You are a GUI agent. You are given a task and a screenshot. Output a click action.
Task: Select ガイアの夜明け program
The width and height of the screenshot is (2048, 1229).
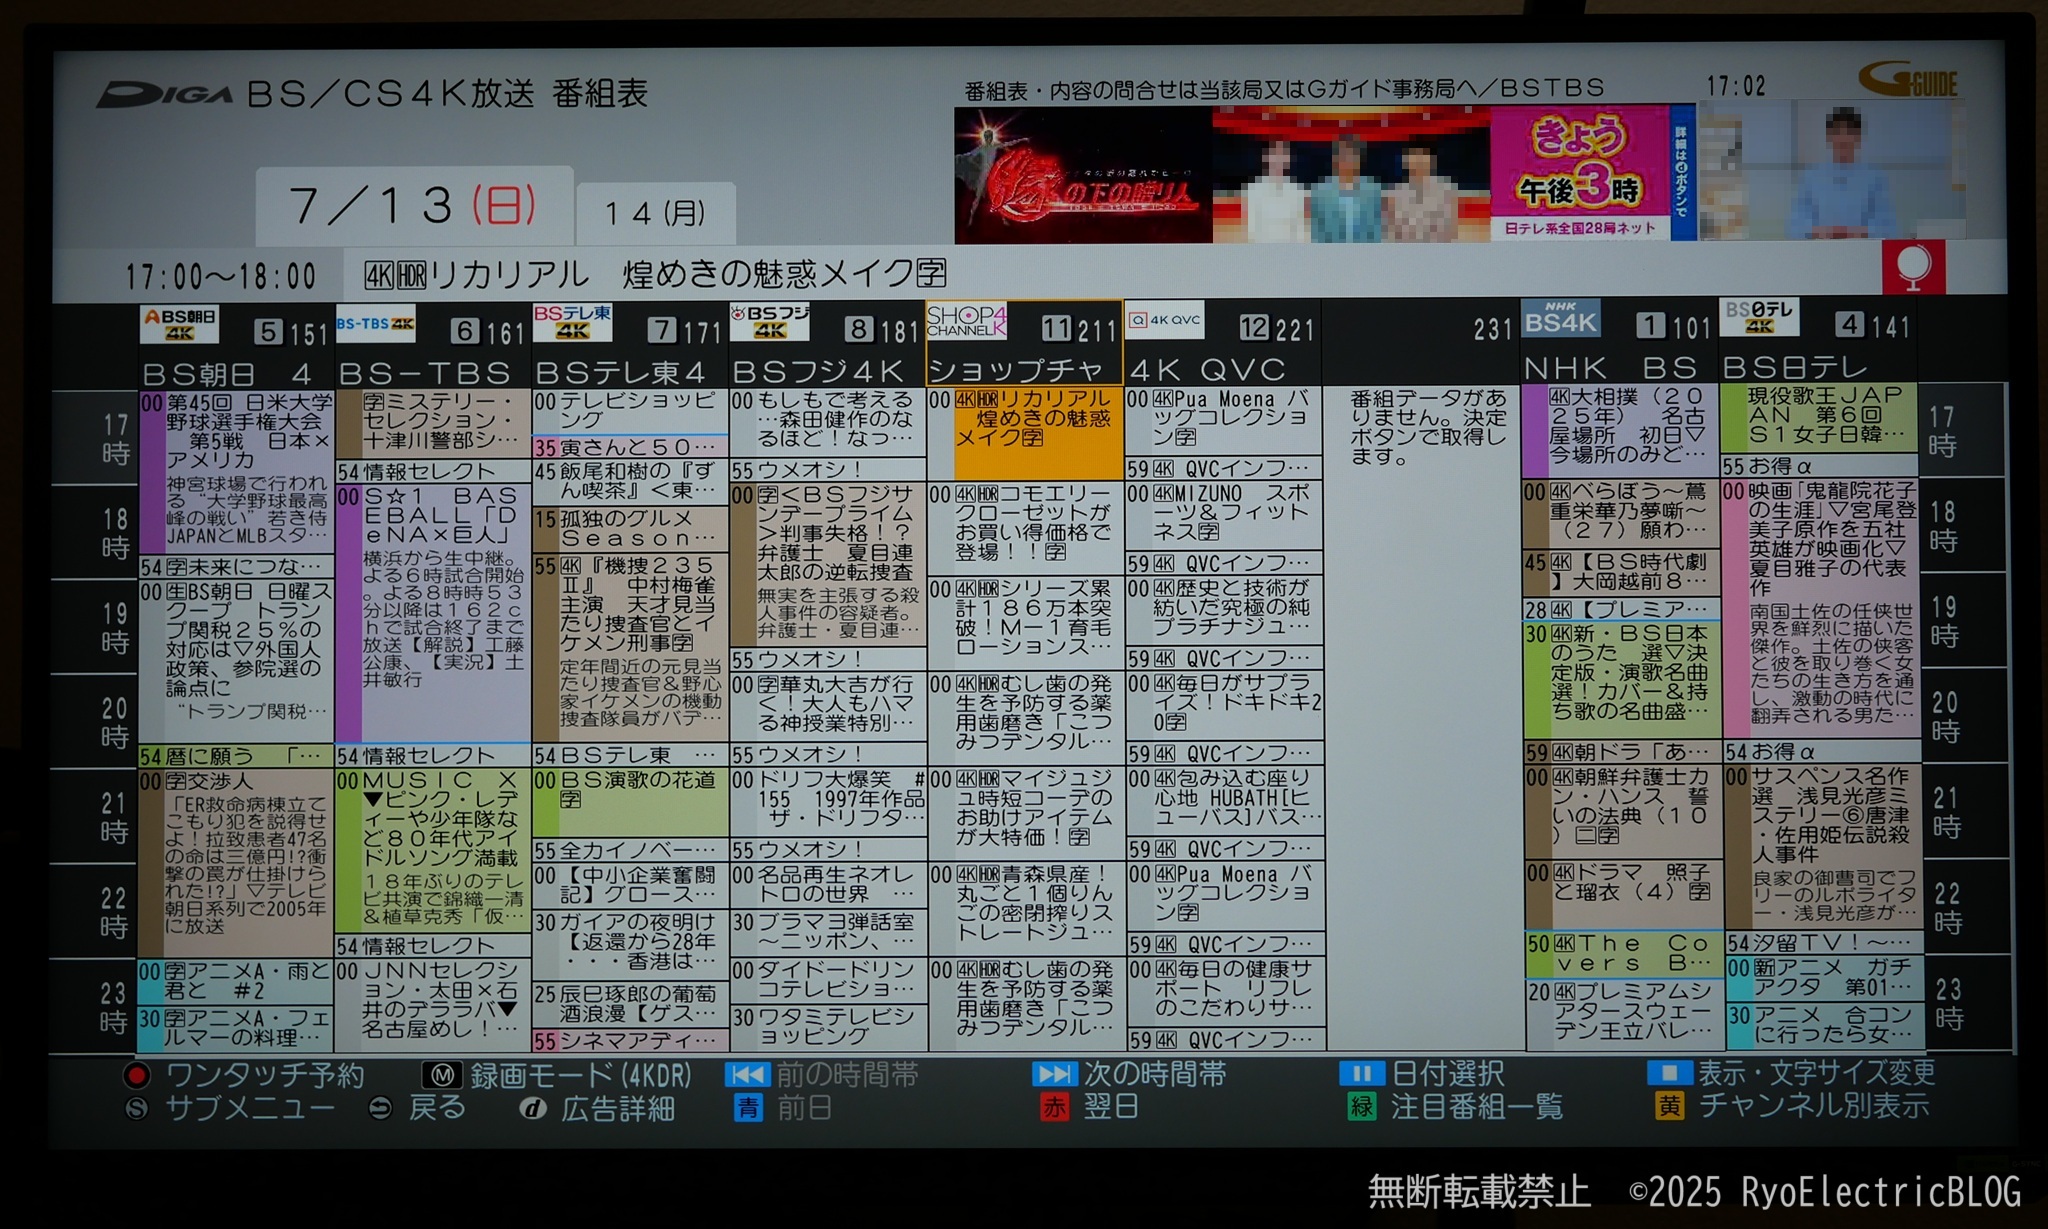[x=630, y=944]
